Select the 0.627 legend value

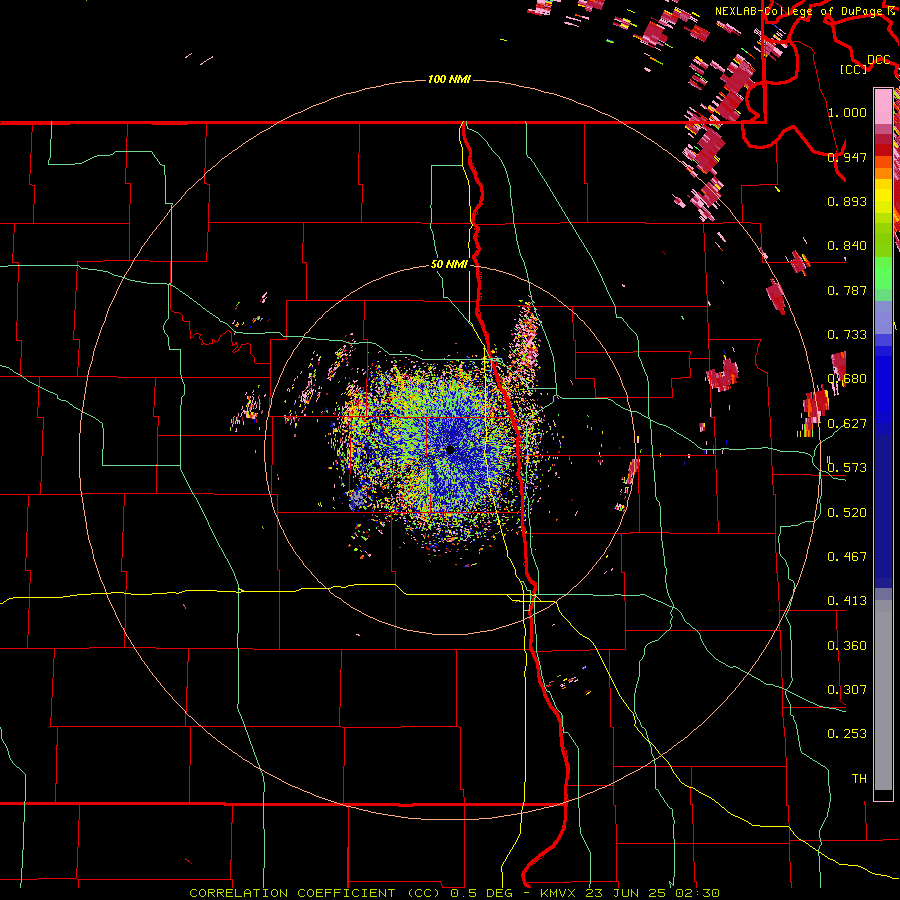pyautogui.click(x=847, y=424)
